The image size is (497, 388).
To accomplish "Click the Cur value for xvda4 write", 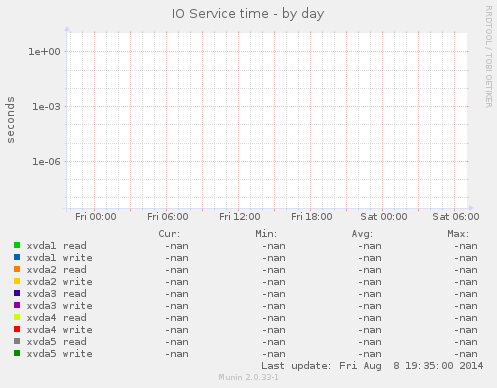I will tap(177, 330).
